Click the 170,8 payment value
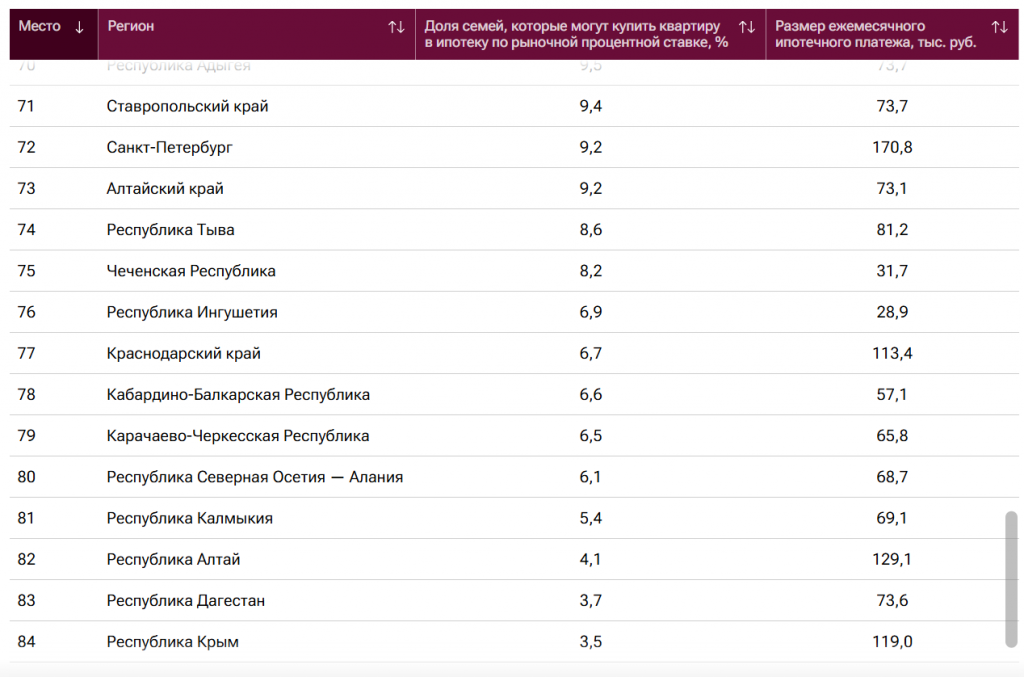Image resolution: width=1024 pixels, height=677 pixels. tap(892, 147)
